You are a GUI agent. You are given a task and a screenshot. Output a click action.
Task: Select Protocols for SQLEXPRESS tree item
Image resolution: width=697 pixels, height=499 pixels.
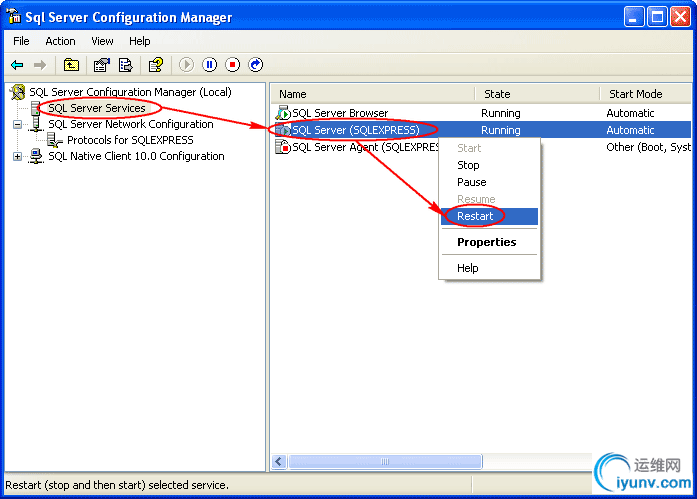click(130, 140)
